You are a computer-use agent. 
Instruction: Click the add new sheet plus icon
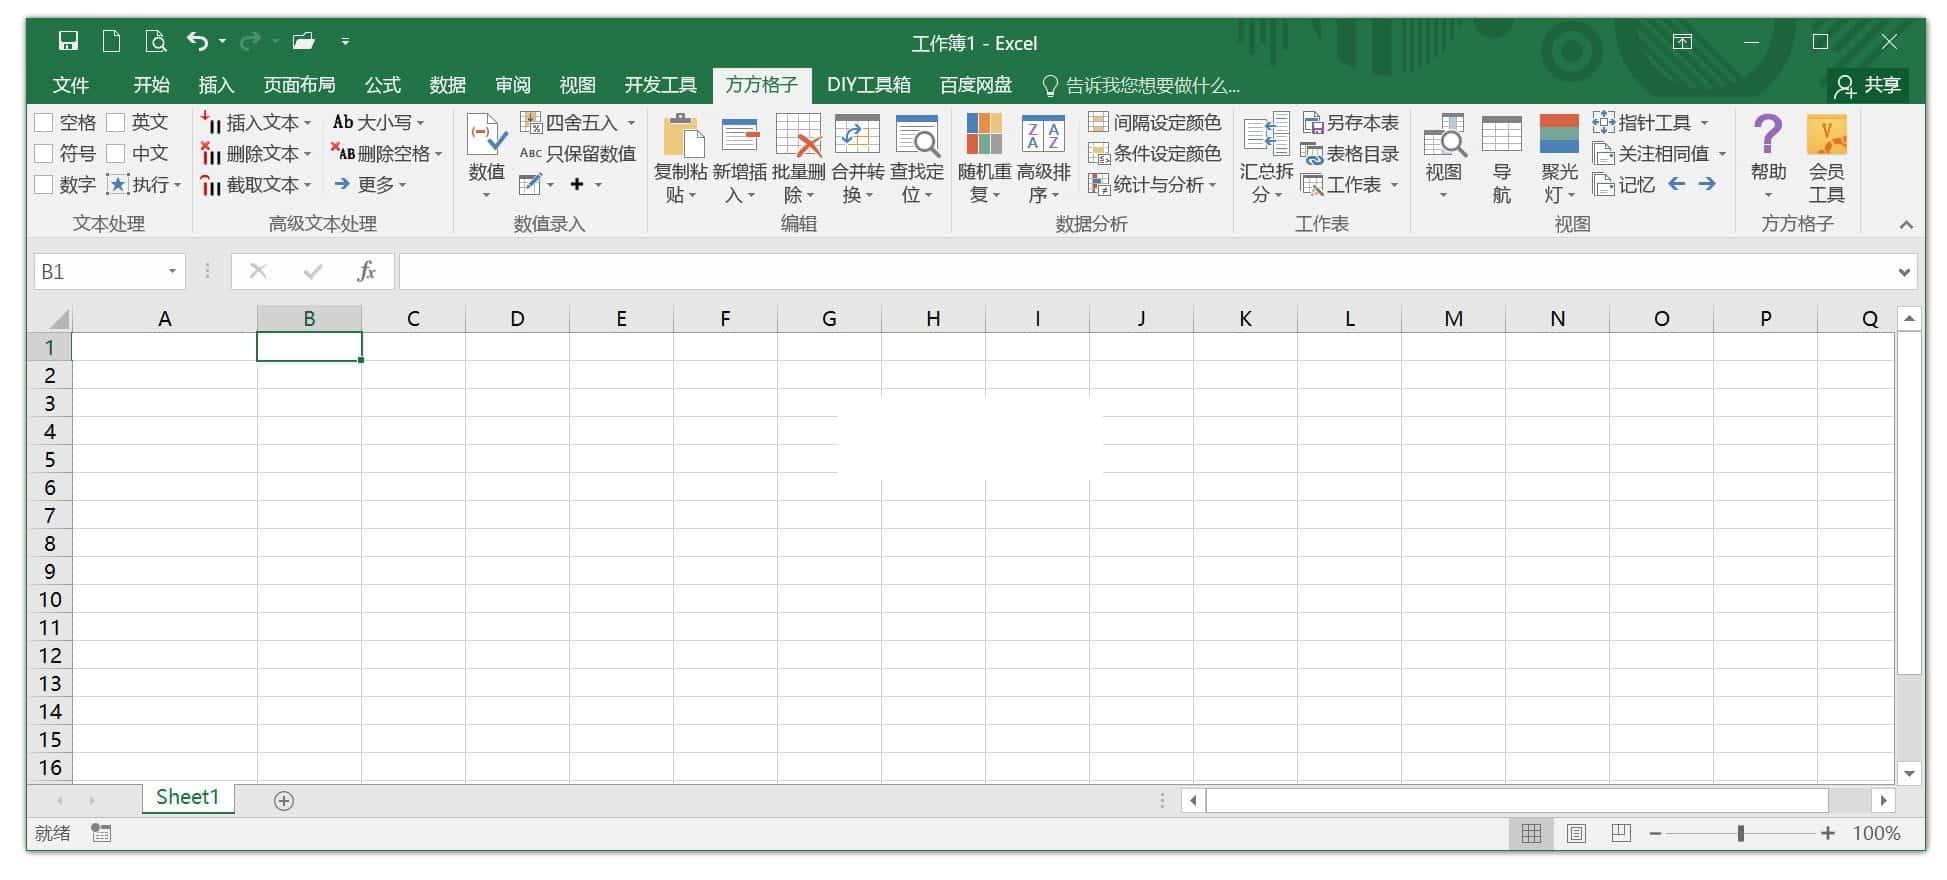coord(284,800)
